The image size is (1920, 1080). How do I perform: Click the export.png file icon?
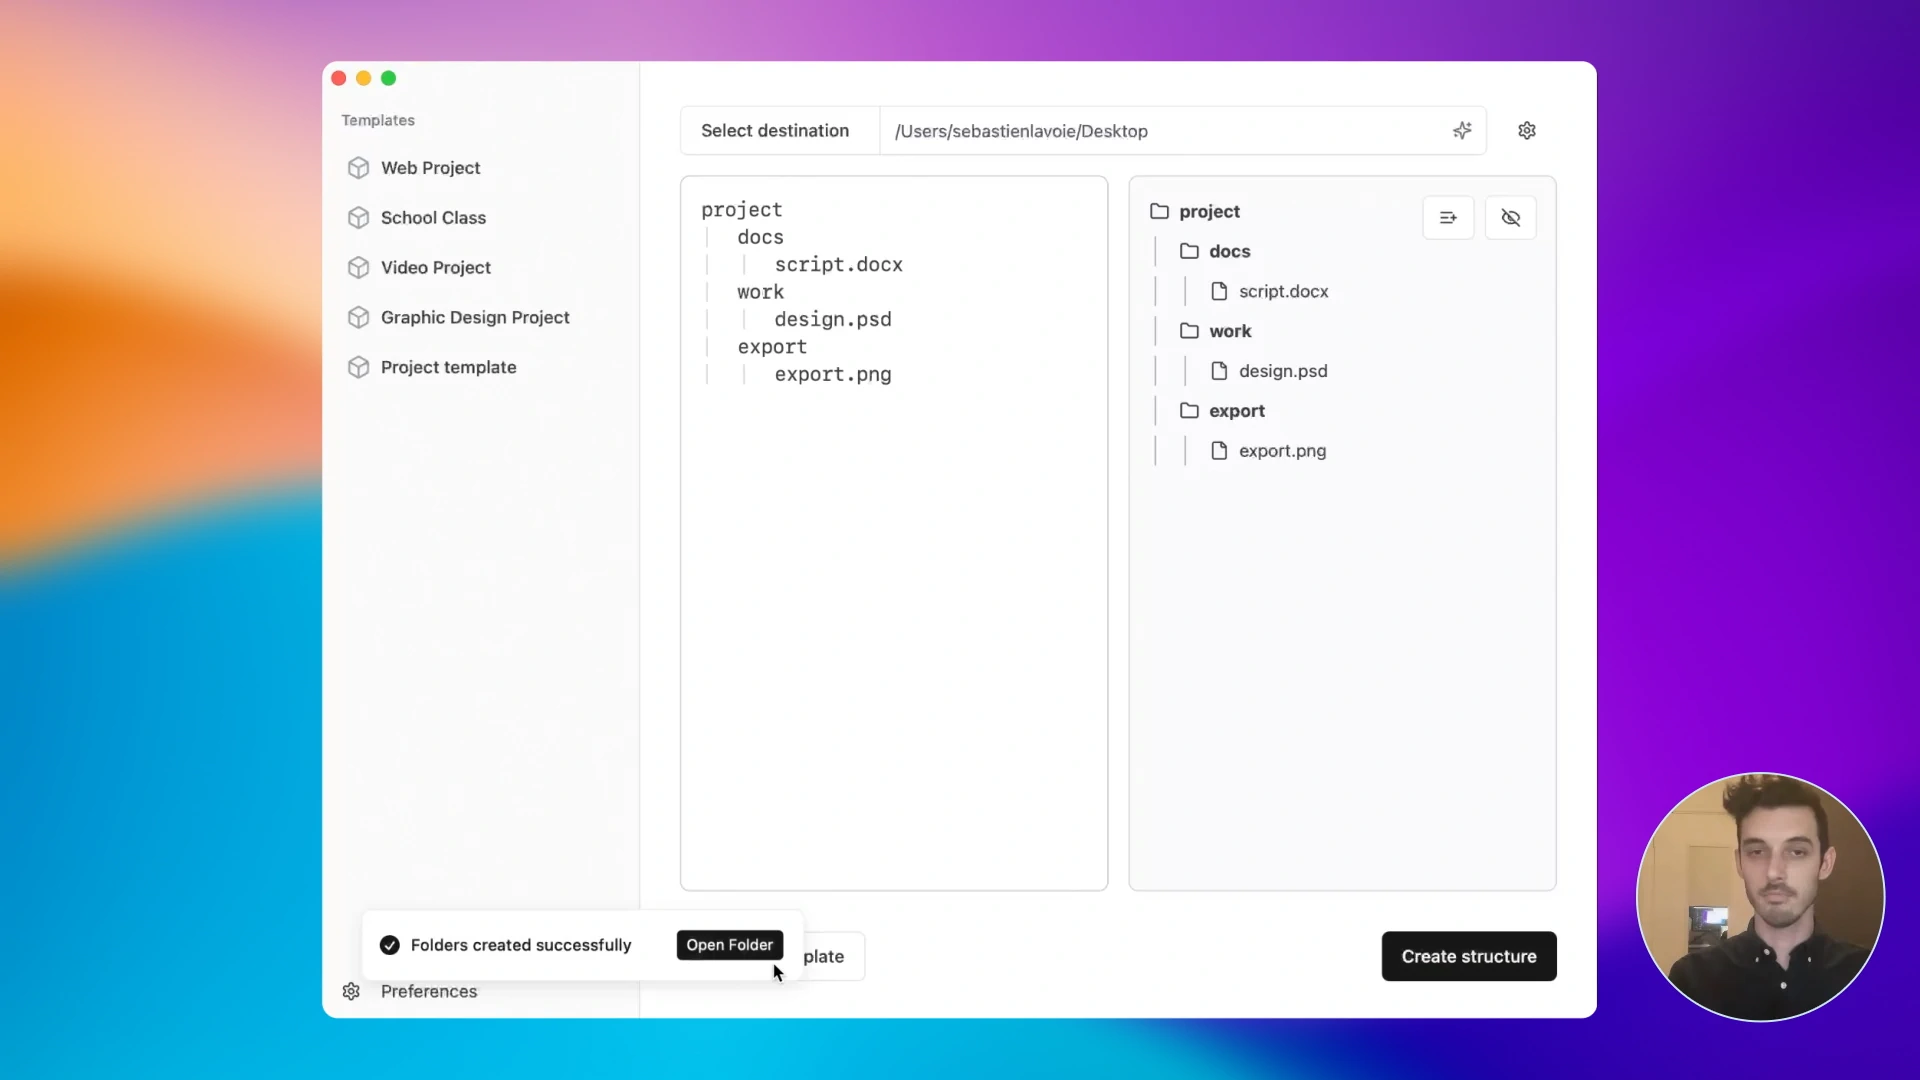[1219, 452]
